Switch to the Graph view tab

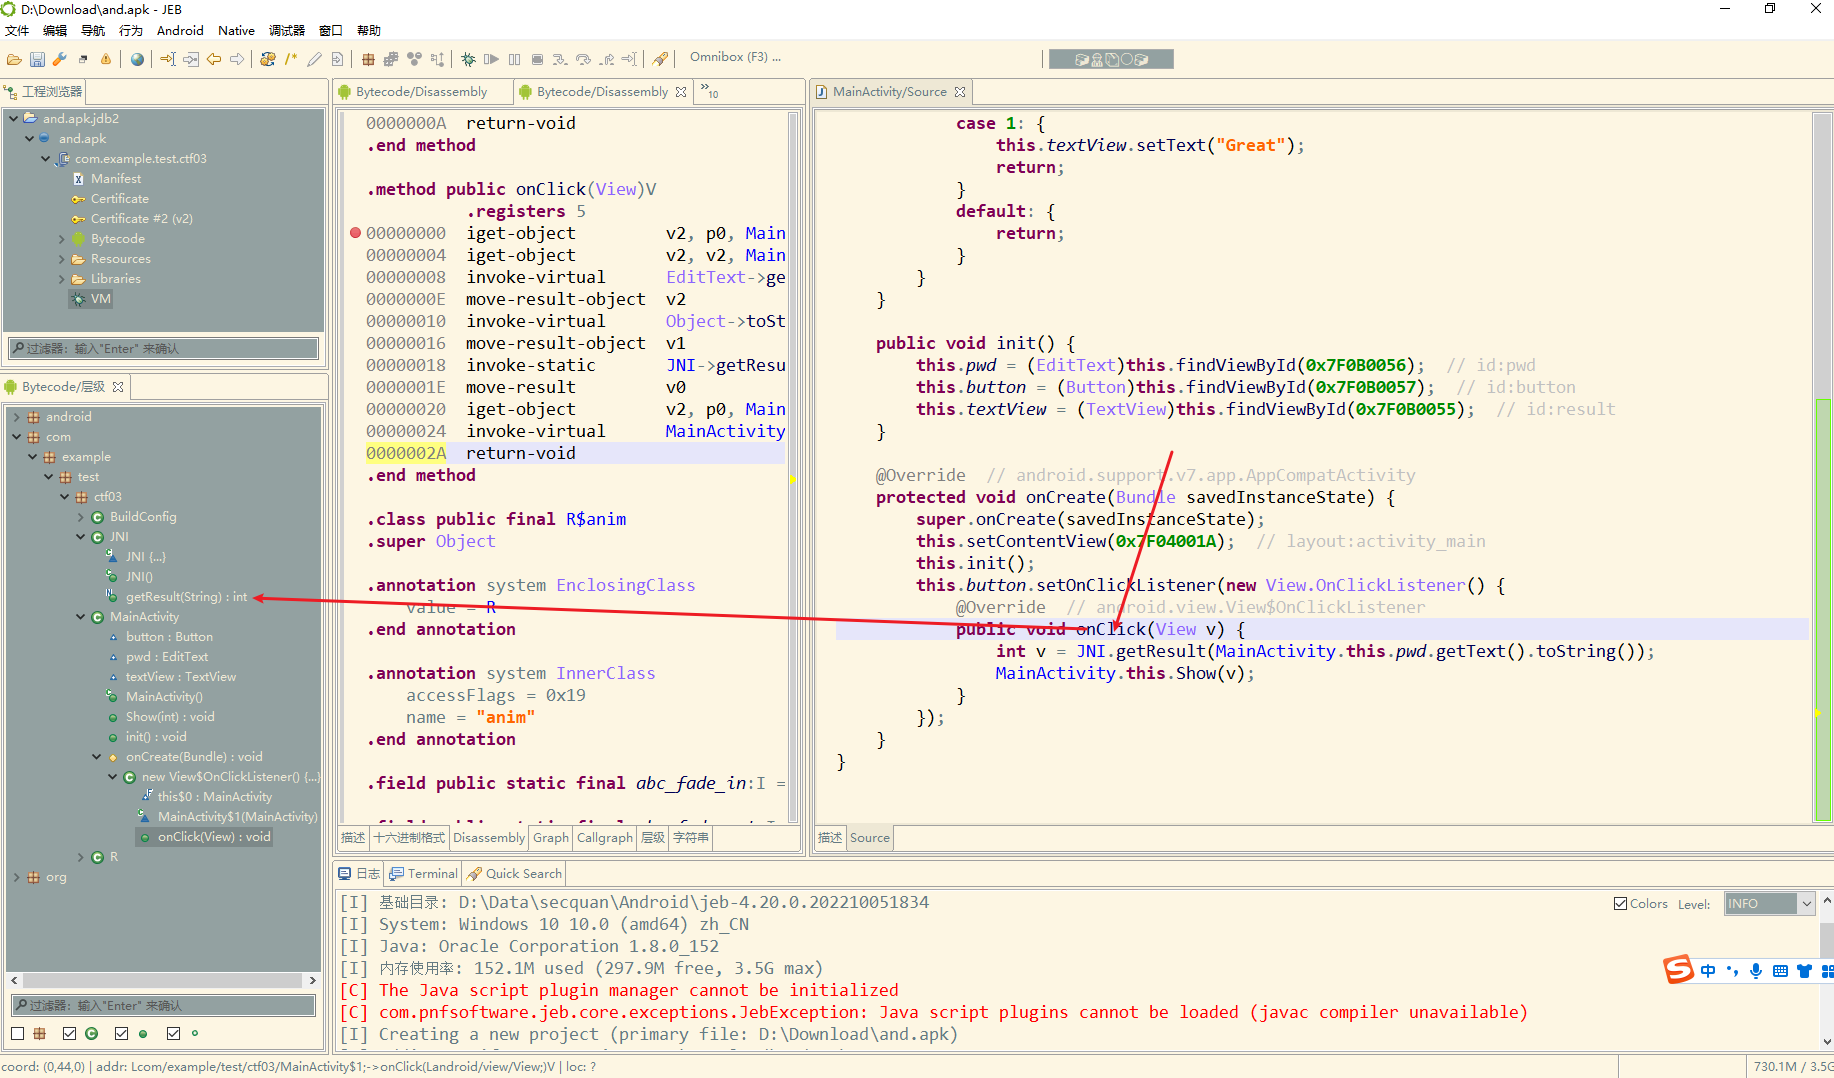pos(550,837)
